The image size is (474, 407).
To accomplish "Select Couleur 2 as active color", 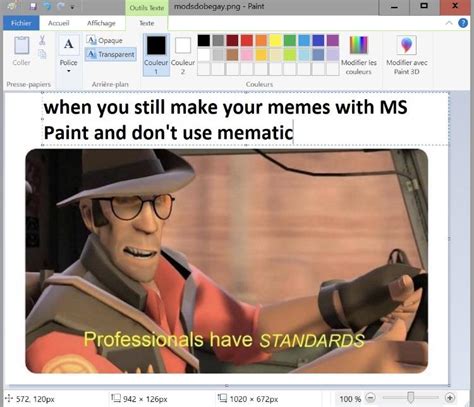I will [183, 55].
